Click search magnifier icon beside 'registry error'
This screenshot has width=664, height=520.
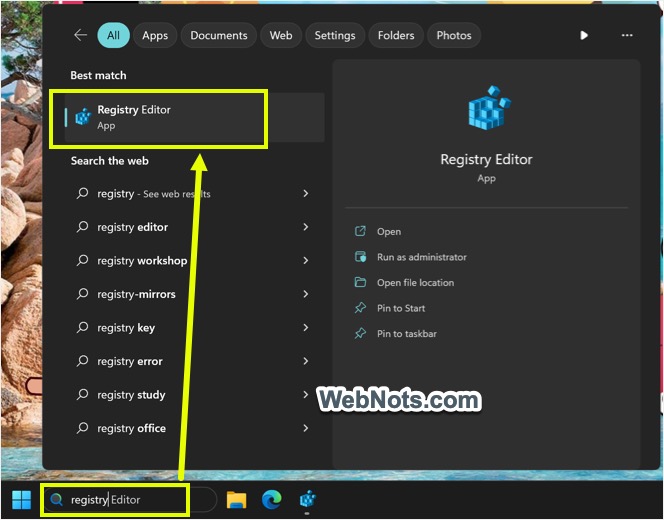coord(82,361)
